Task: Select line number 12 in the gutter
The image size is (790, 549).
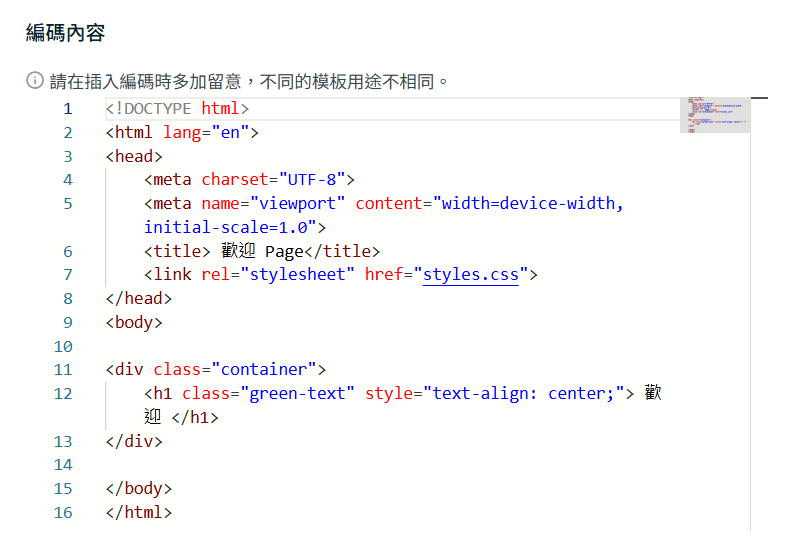Action: (x=63, y=394)
